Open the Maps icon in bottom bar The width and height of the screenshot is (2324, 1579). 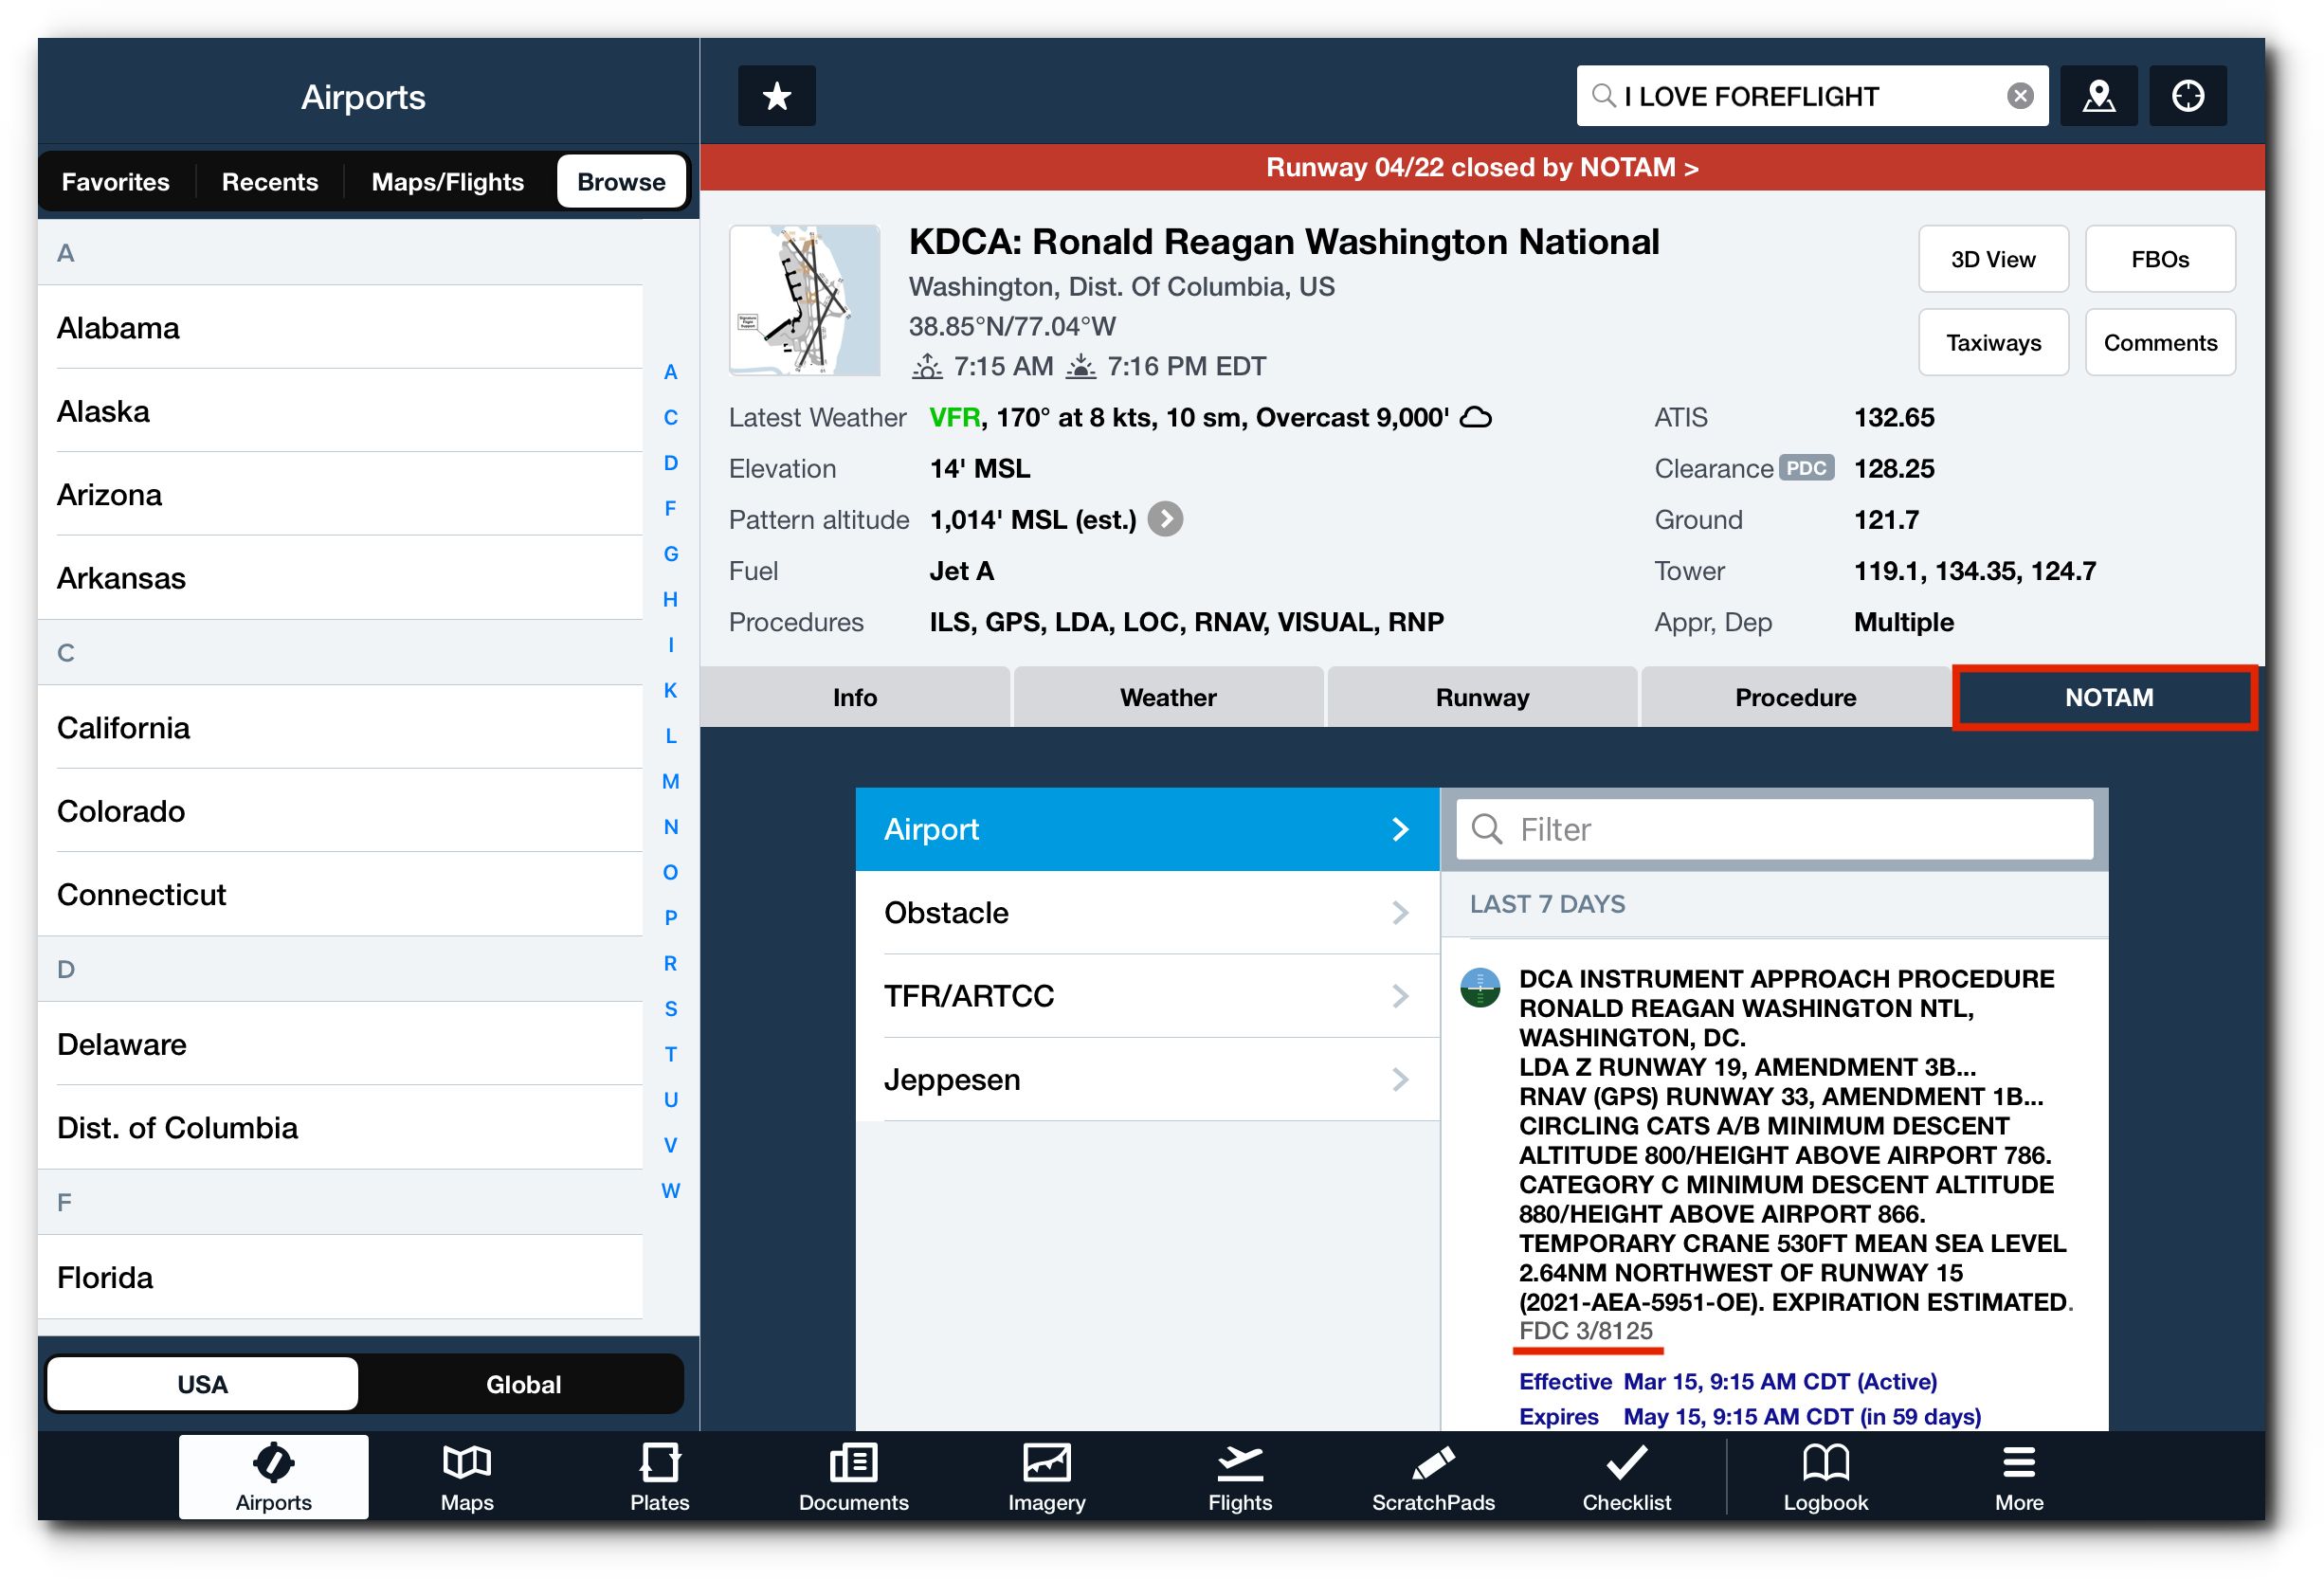[x=467, y=1476]
